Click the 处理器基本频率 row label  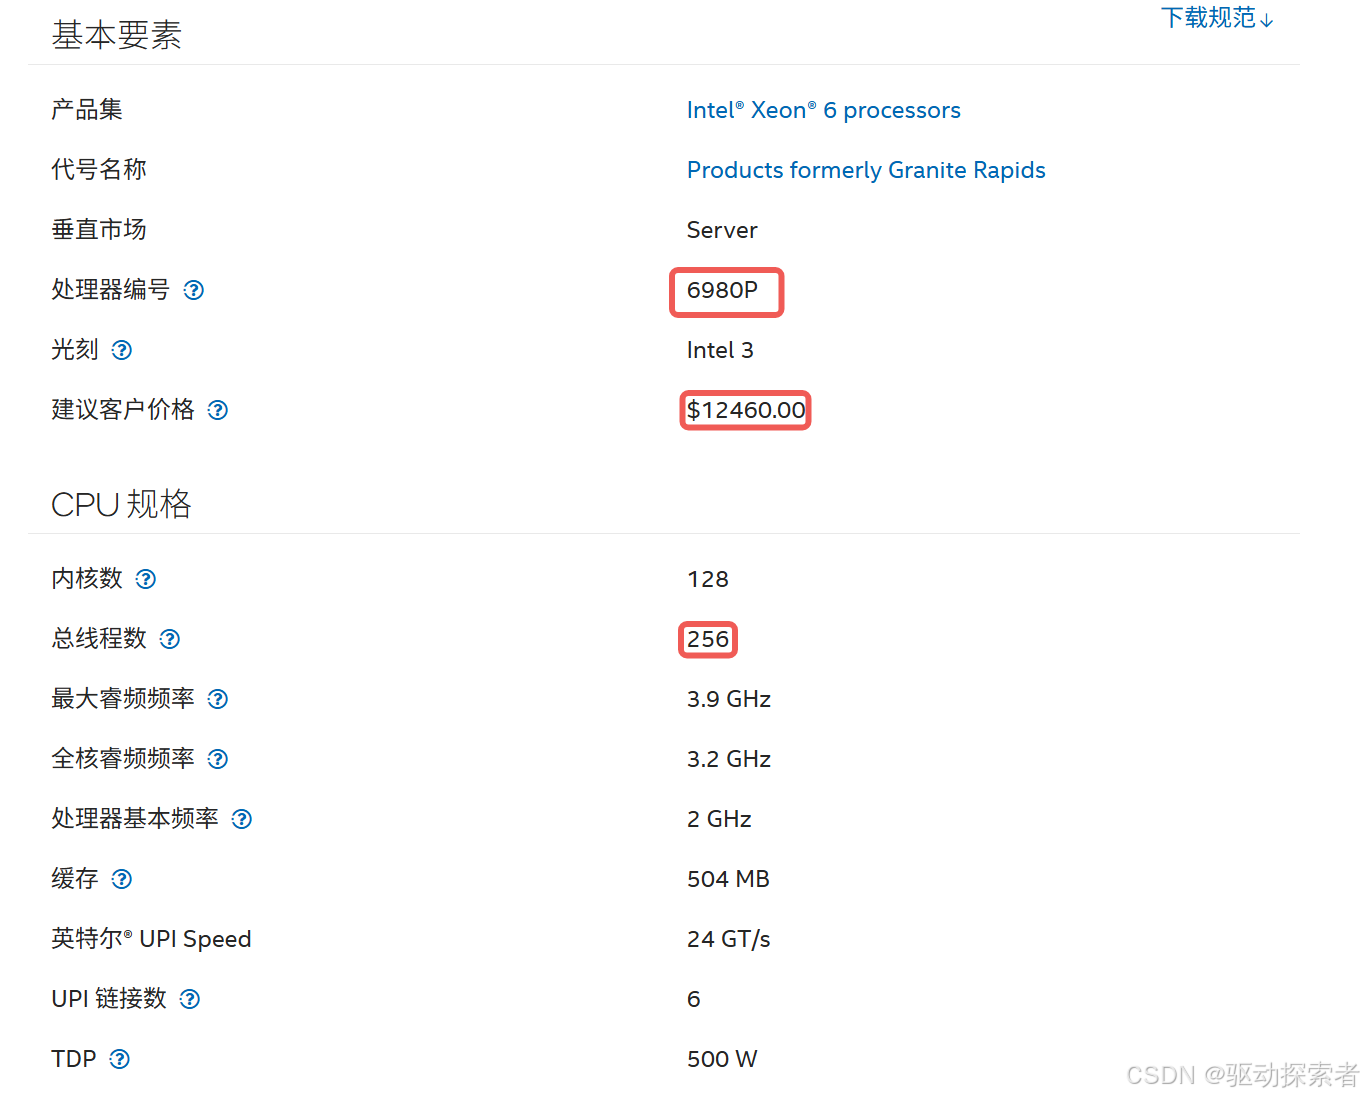click(x=135, y=819)
